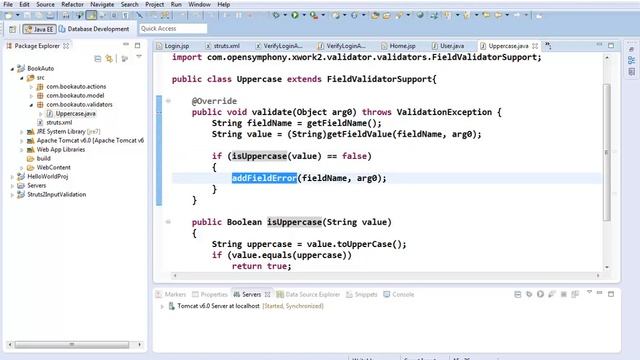Click the highlighted addFieldError text
Image resolution: width=640 pixels, height=360 pixels.
pyautogui.click(x=264, y=178)
